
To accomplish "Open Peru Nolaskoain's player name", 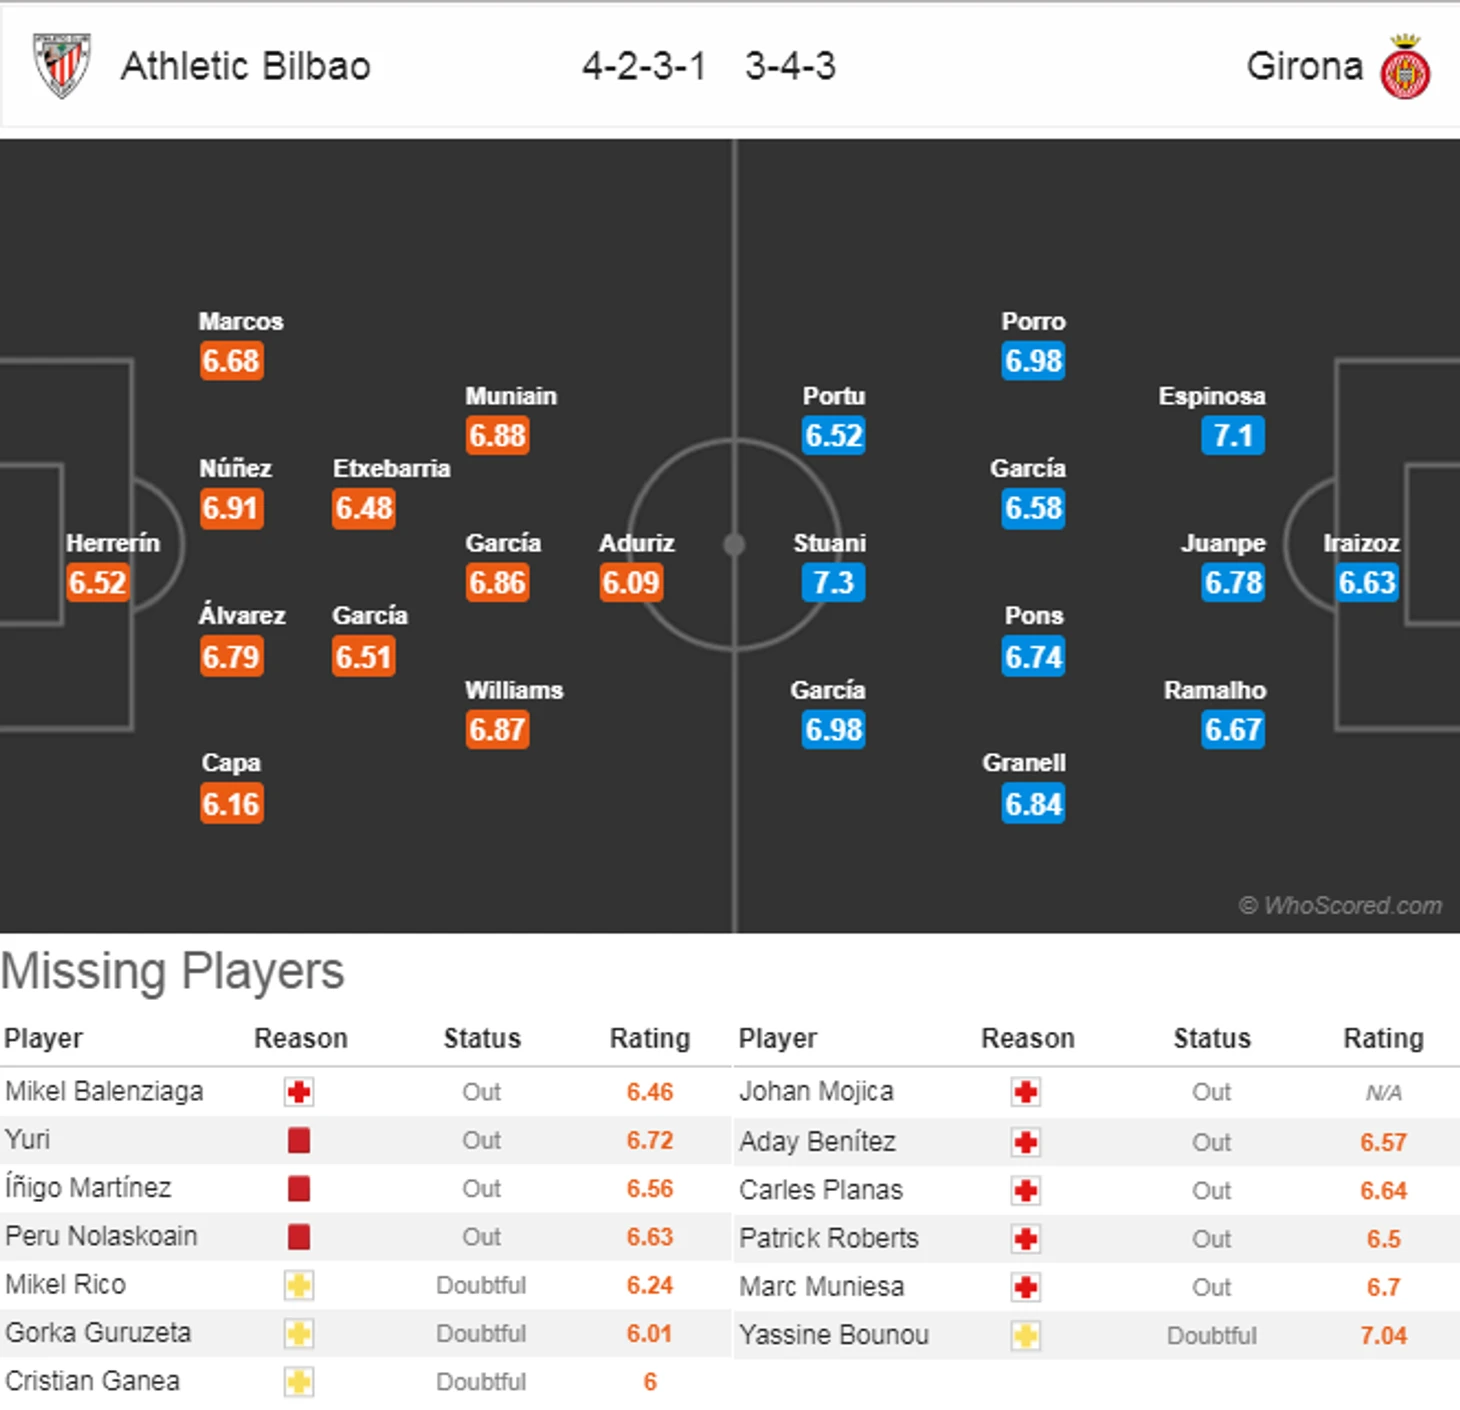I will tap(101, 1236).
